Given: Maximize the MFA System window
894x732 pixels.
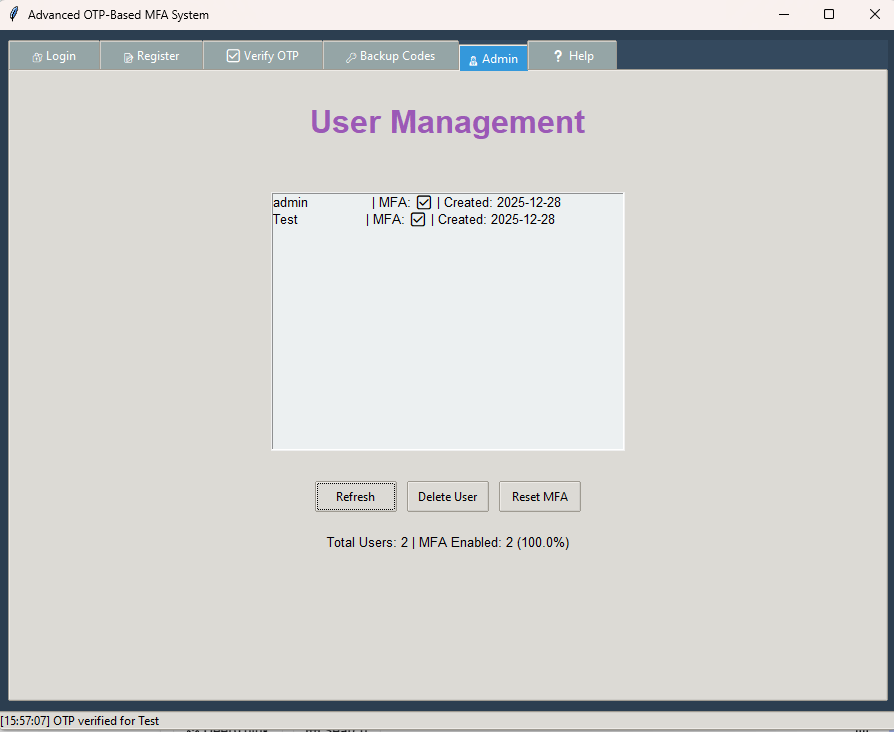Looking at the screenshot, I should coord(829,15).
